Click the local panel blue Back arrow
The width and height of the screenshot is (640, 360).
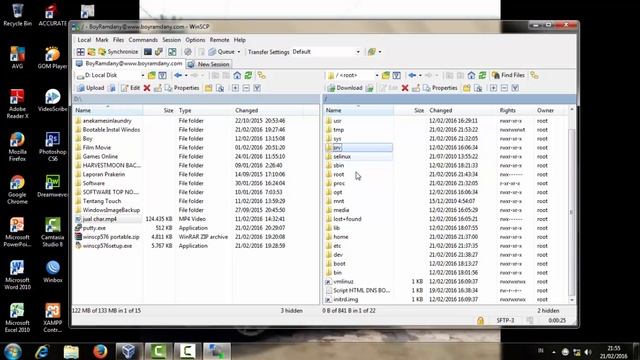click(178, 75)
